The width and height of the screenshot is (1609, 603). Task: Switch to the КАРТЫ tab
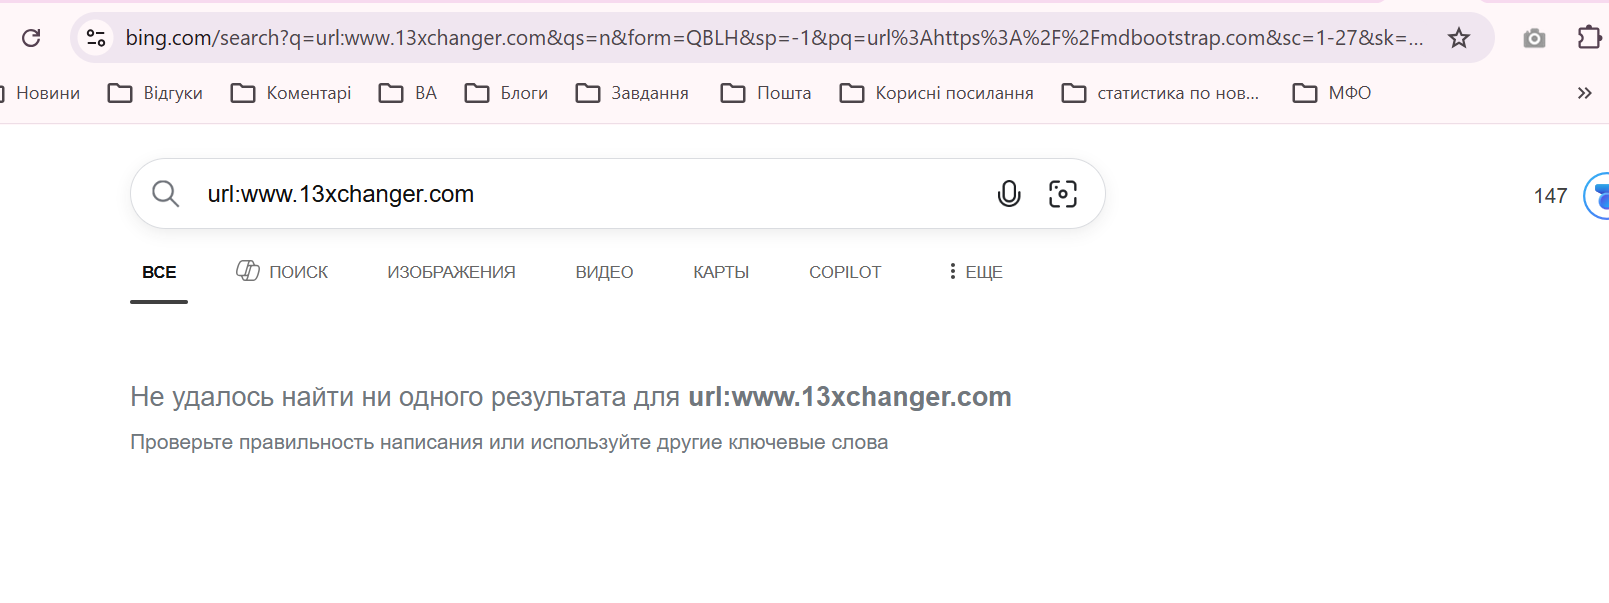(x=721, y=272)
